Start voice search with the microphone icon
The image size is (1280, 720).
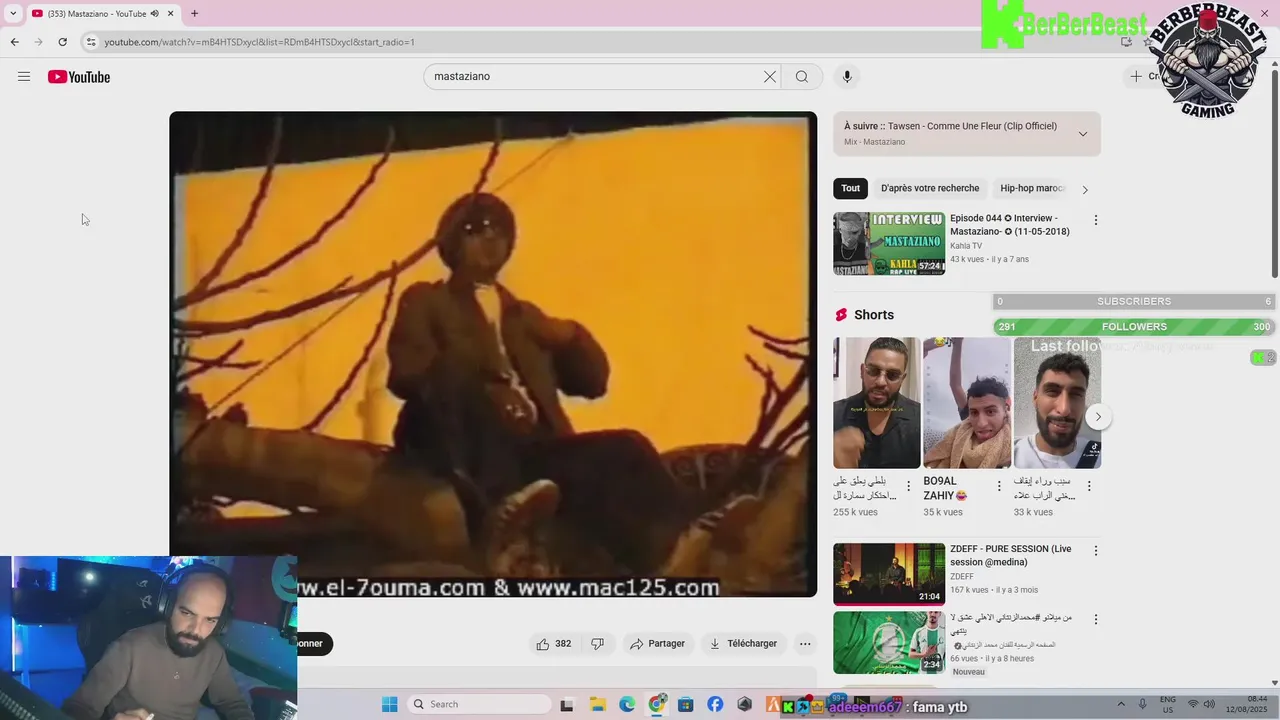(847, 77)
